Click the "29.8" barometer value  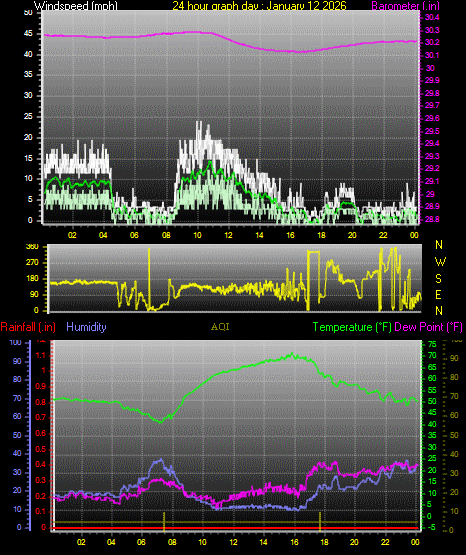432,93
